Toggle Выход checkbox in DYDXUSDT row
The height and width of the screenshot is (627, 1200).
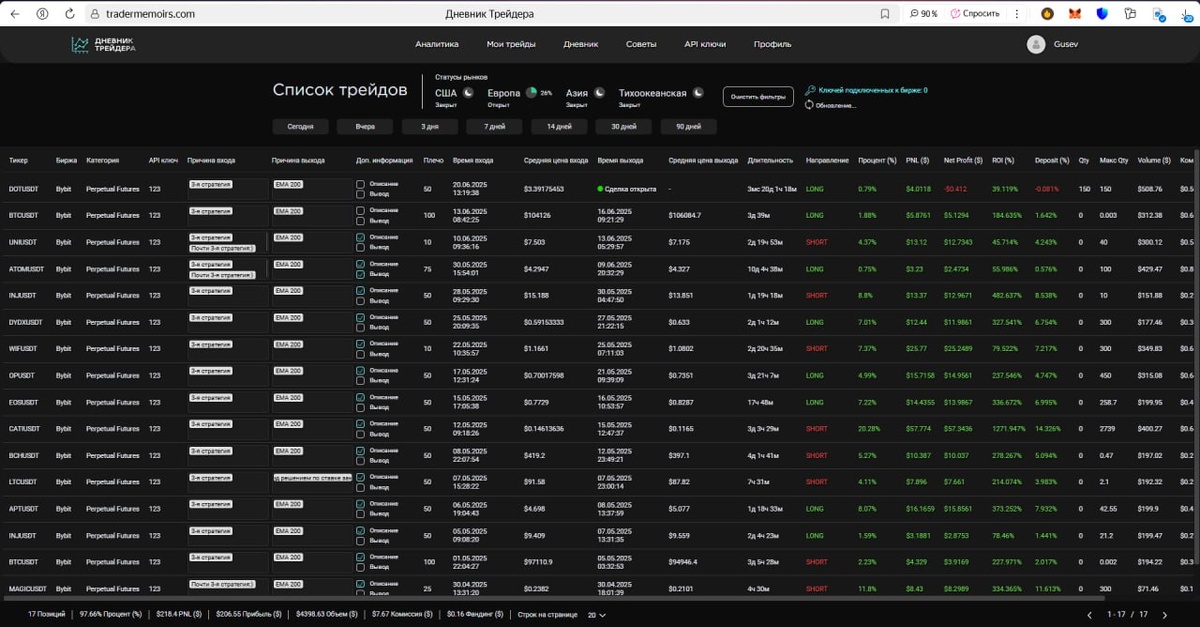[360, 327]
